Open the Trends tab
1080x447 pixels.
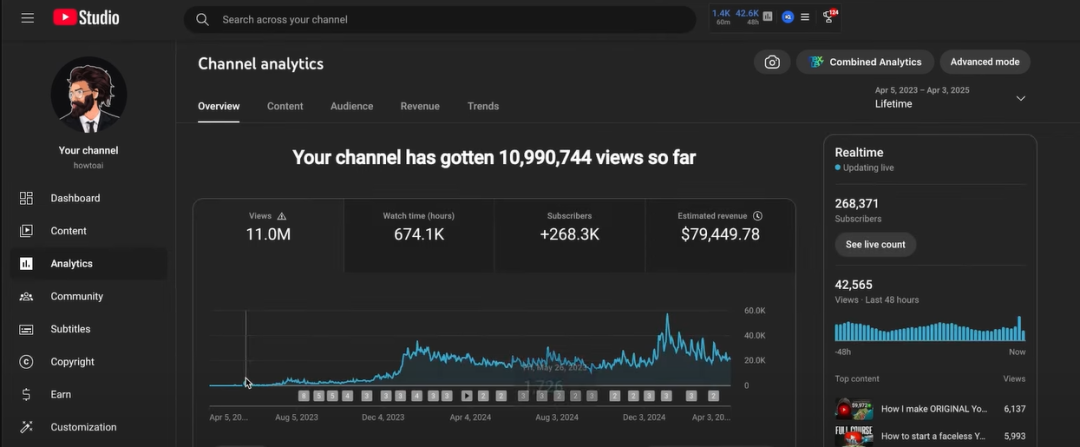[x=483, y=106]
